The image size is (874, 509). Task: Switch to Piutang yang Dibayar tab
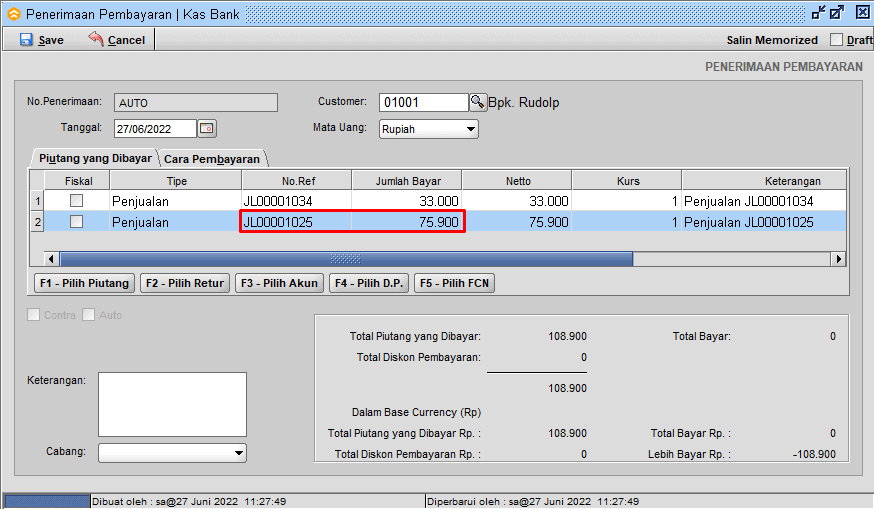pos(95,158)
